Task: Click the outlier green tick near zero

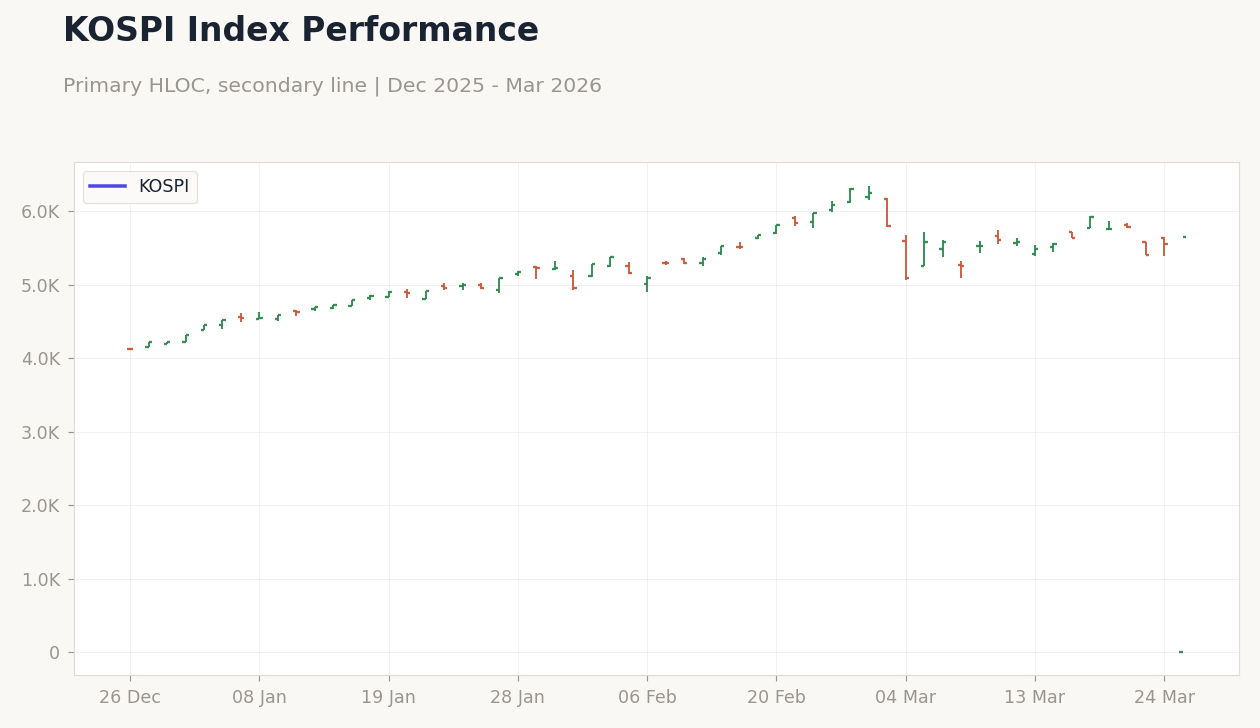Action: click(1181, 652)
